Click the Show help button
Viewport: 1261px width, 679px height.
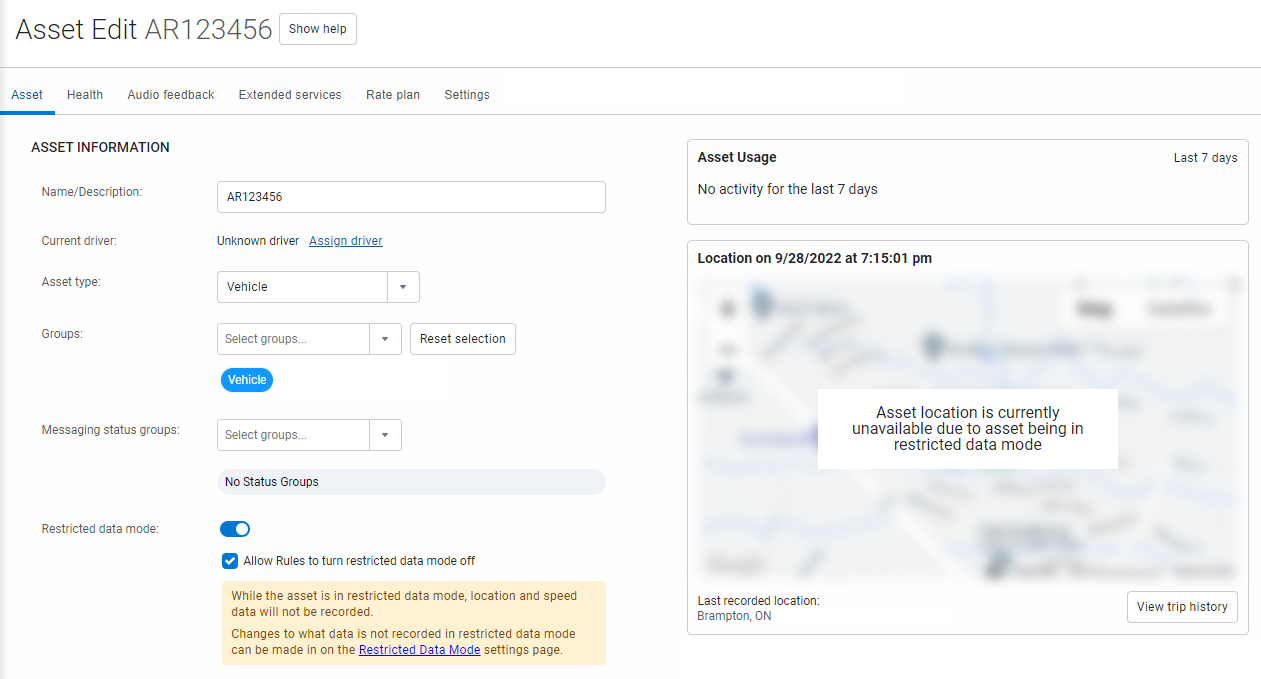pos(317,28)
